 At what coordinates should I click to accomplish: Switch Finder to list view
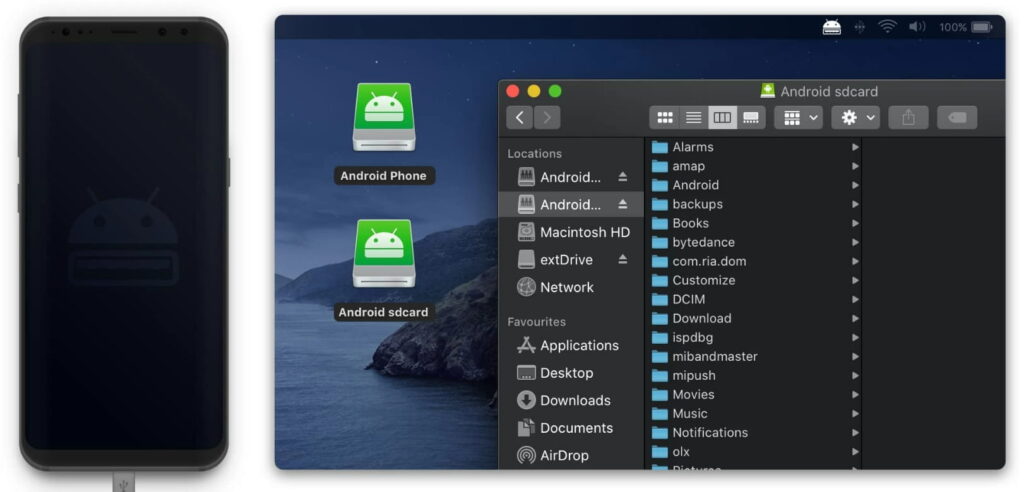694,118
